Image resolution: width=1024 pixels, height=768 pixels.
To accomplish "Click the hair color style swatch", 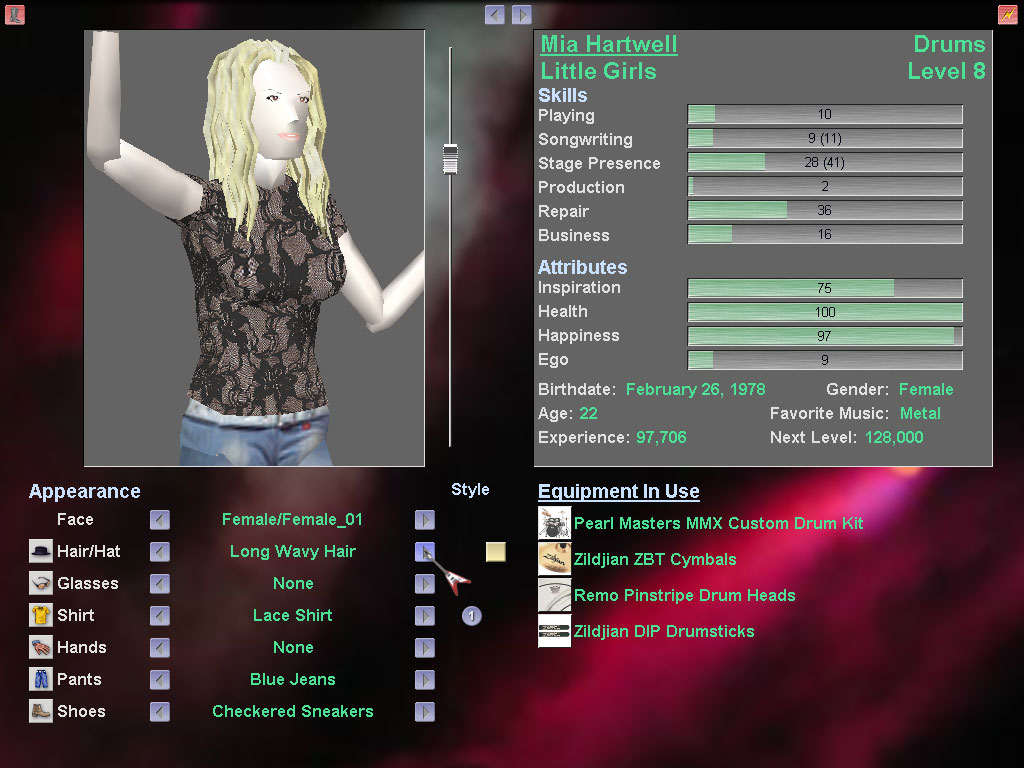I will [x=496, y=552].
